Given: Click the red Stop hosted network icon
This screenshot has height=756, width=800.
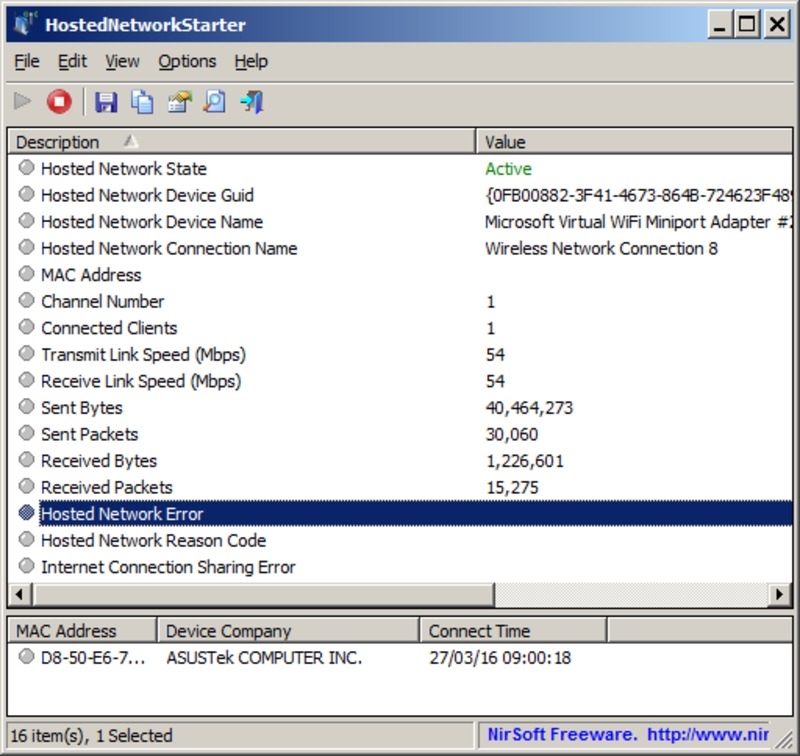Looking at the screenshot, I should click(59, 101).
